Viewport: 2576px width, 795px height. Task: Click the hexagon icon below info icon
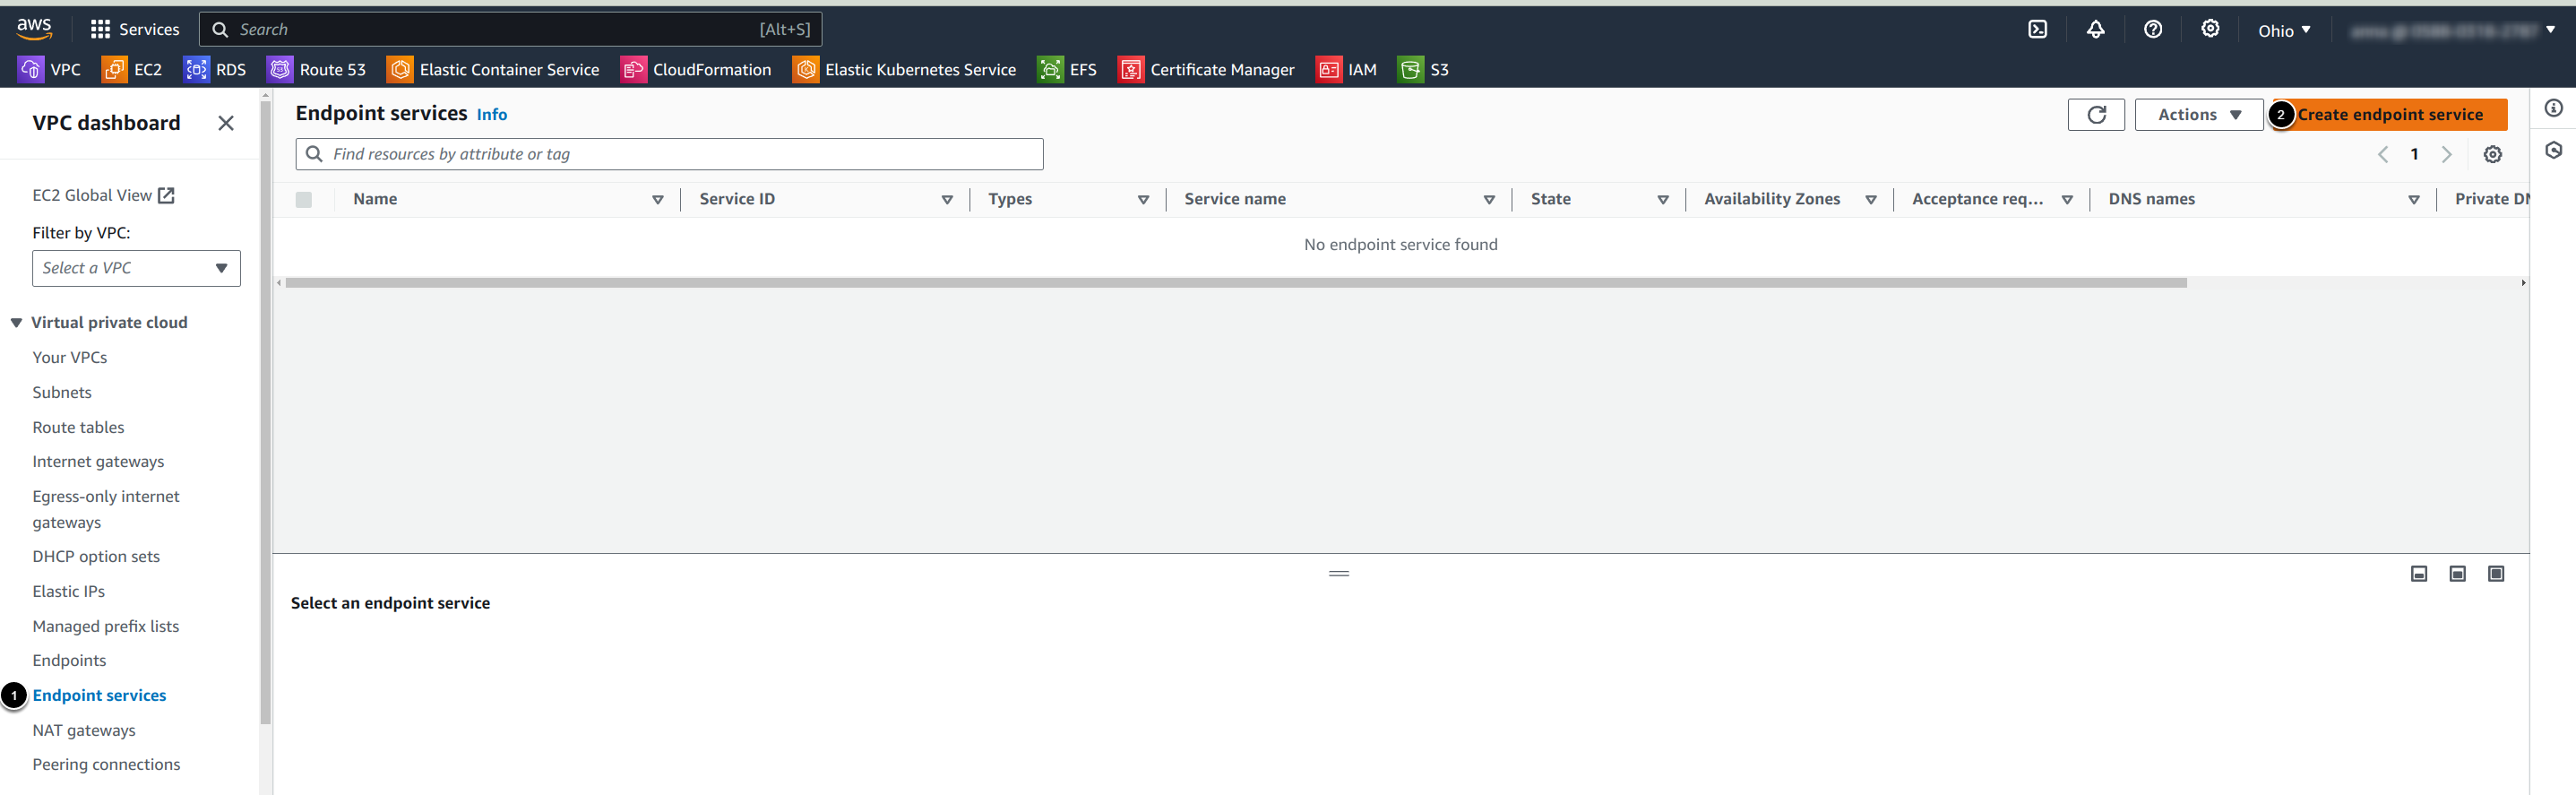point(2553,150)
